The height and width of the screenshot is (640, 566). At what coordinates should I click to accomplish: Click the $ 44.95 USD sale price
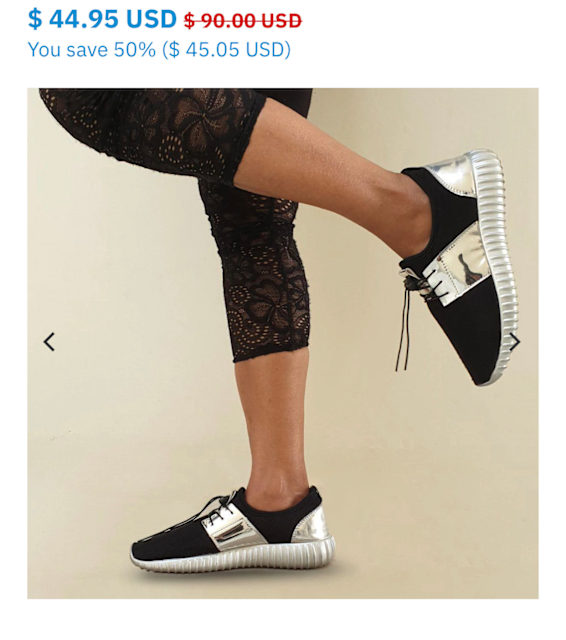[x=102, y=19]
